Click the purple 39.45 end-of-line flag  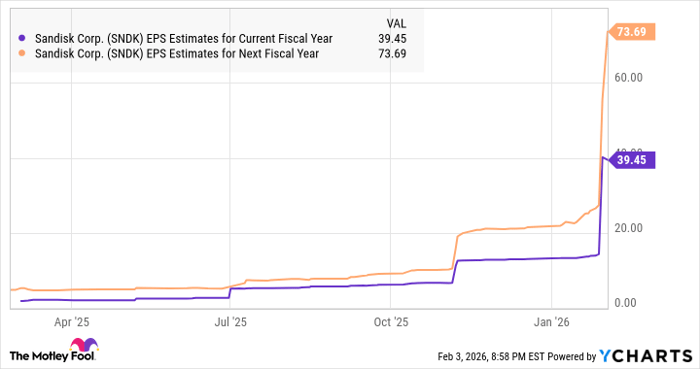coord(631,160)
